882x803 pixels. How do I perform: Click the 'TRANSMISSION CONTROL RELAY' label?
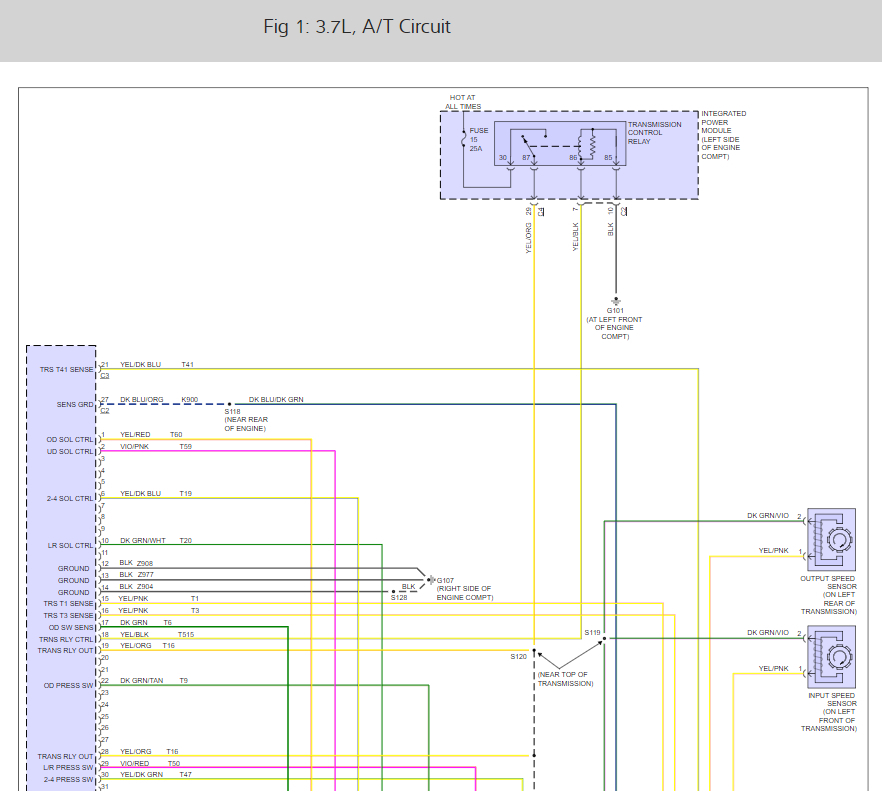tap(654, 133)
